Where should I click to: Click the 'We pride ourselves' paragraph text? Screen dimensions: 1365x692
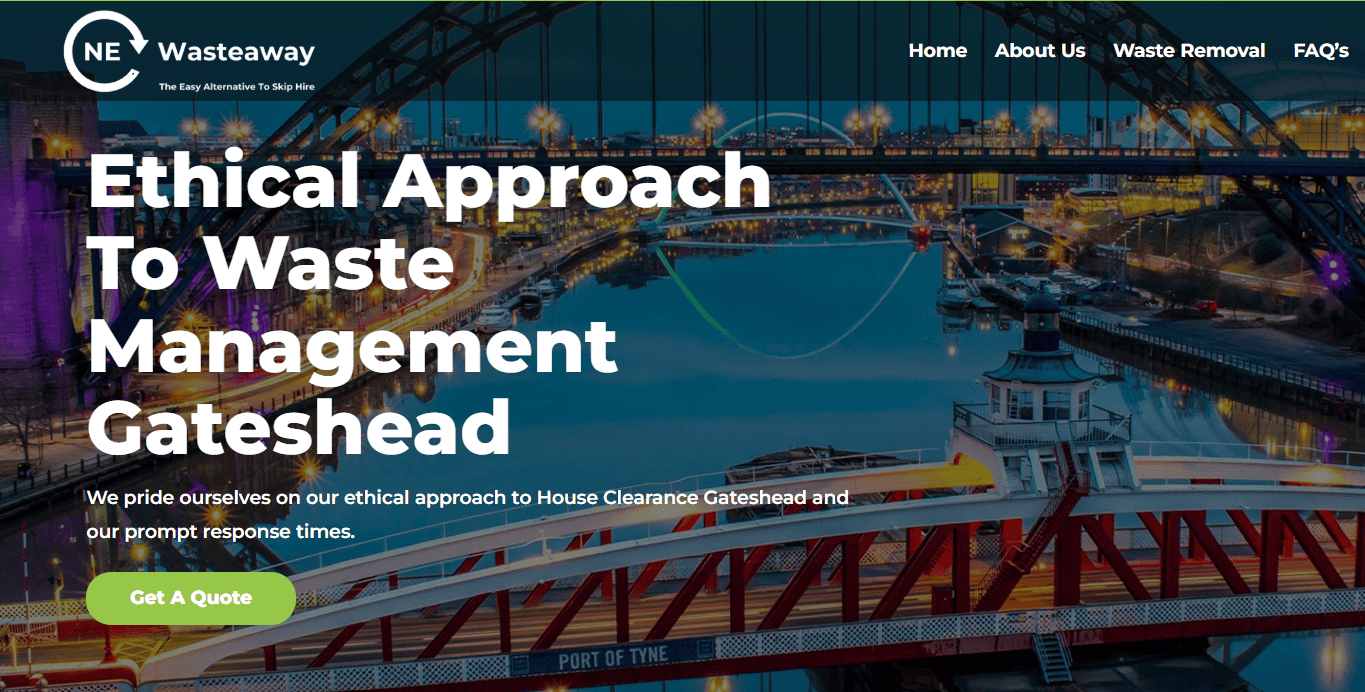point(467,514)
